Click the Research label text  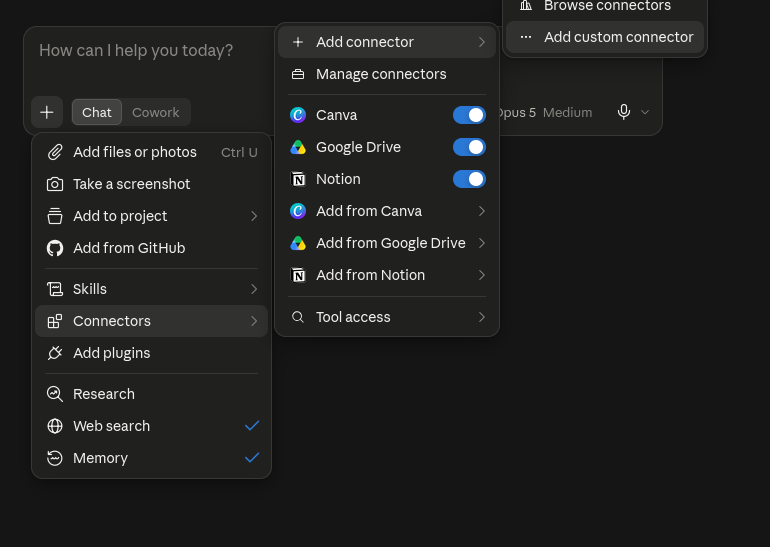pos(104,394)
